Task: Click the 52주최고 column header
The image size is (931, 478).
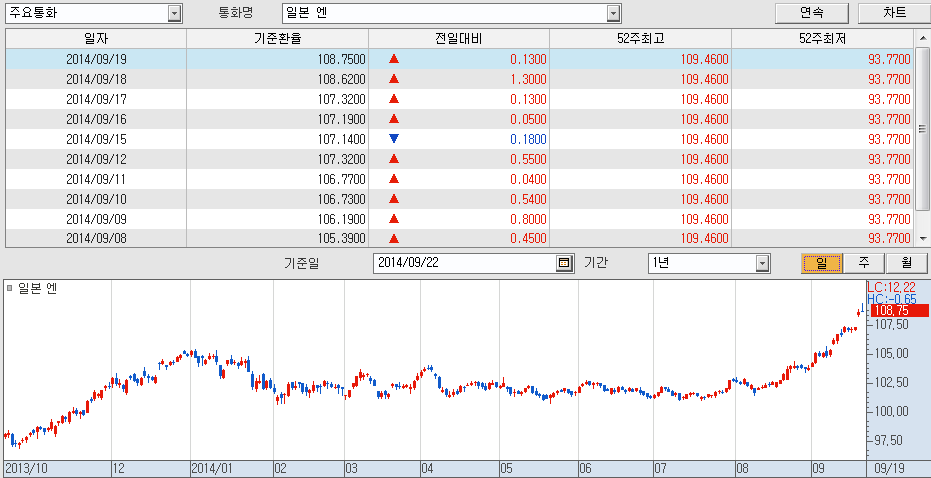Action: pyautogui.click(x=640, y=39)
